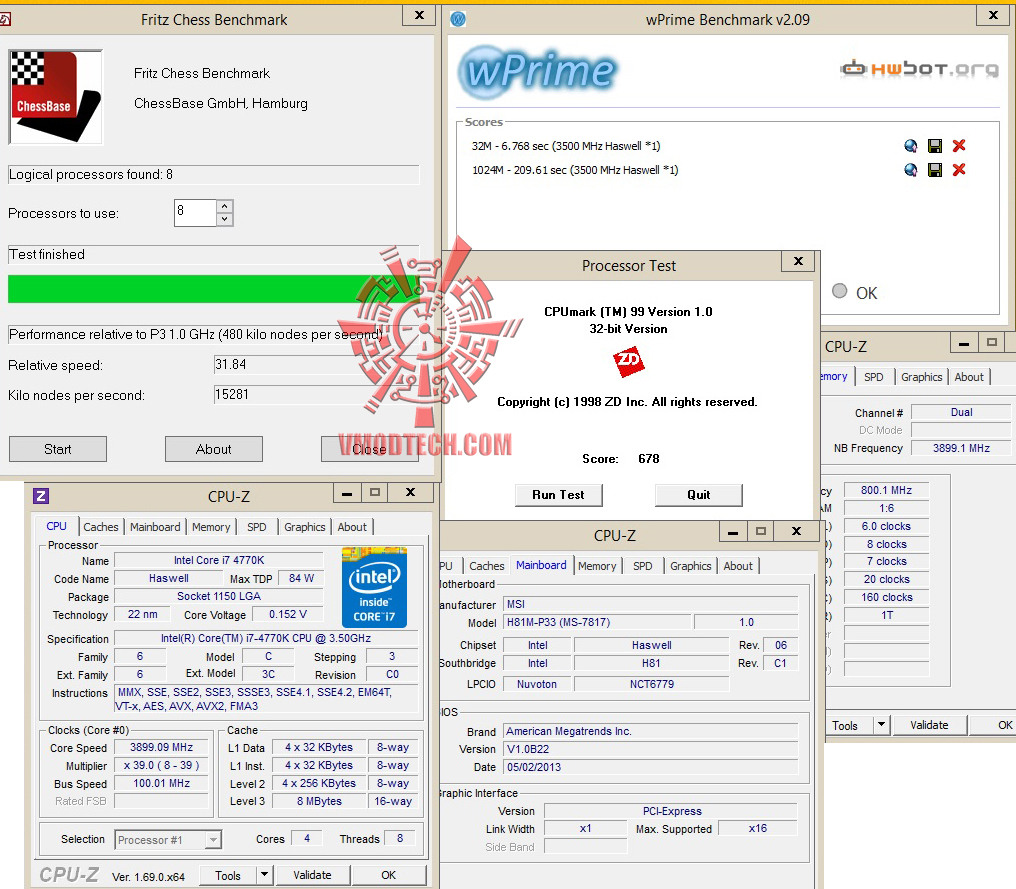The image size is (1016, 889).
Task: Open Memory tab in CPU-Z Mainboard window
Action: (x=597, y=566)
